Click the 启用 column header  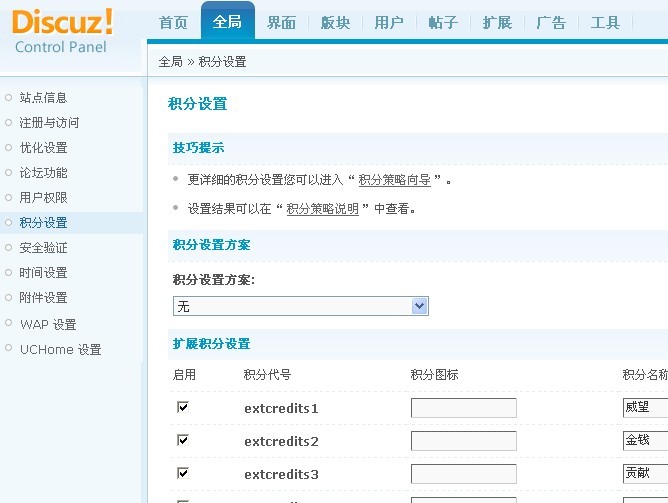(x=184, y=375)
